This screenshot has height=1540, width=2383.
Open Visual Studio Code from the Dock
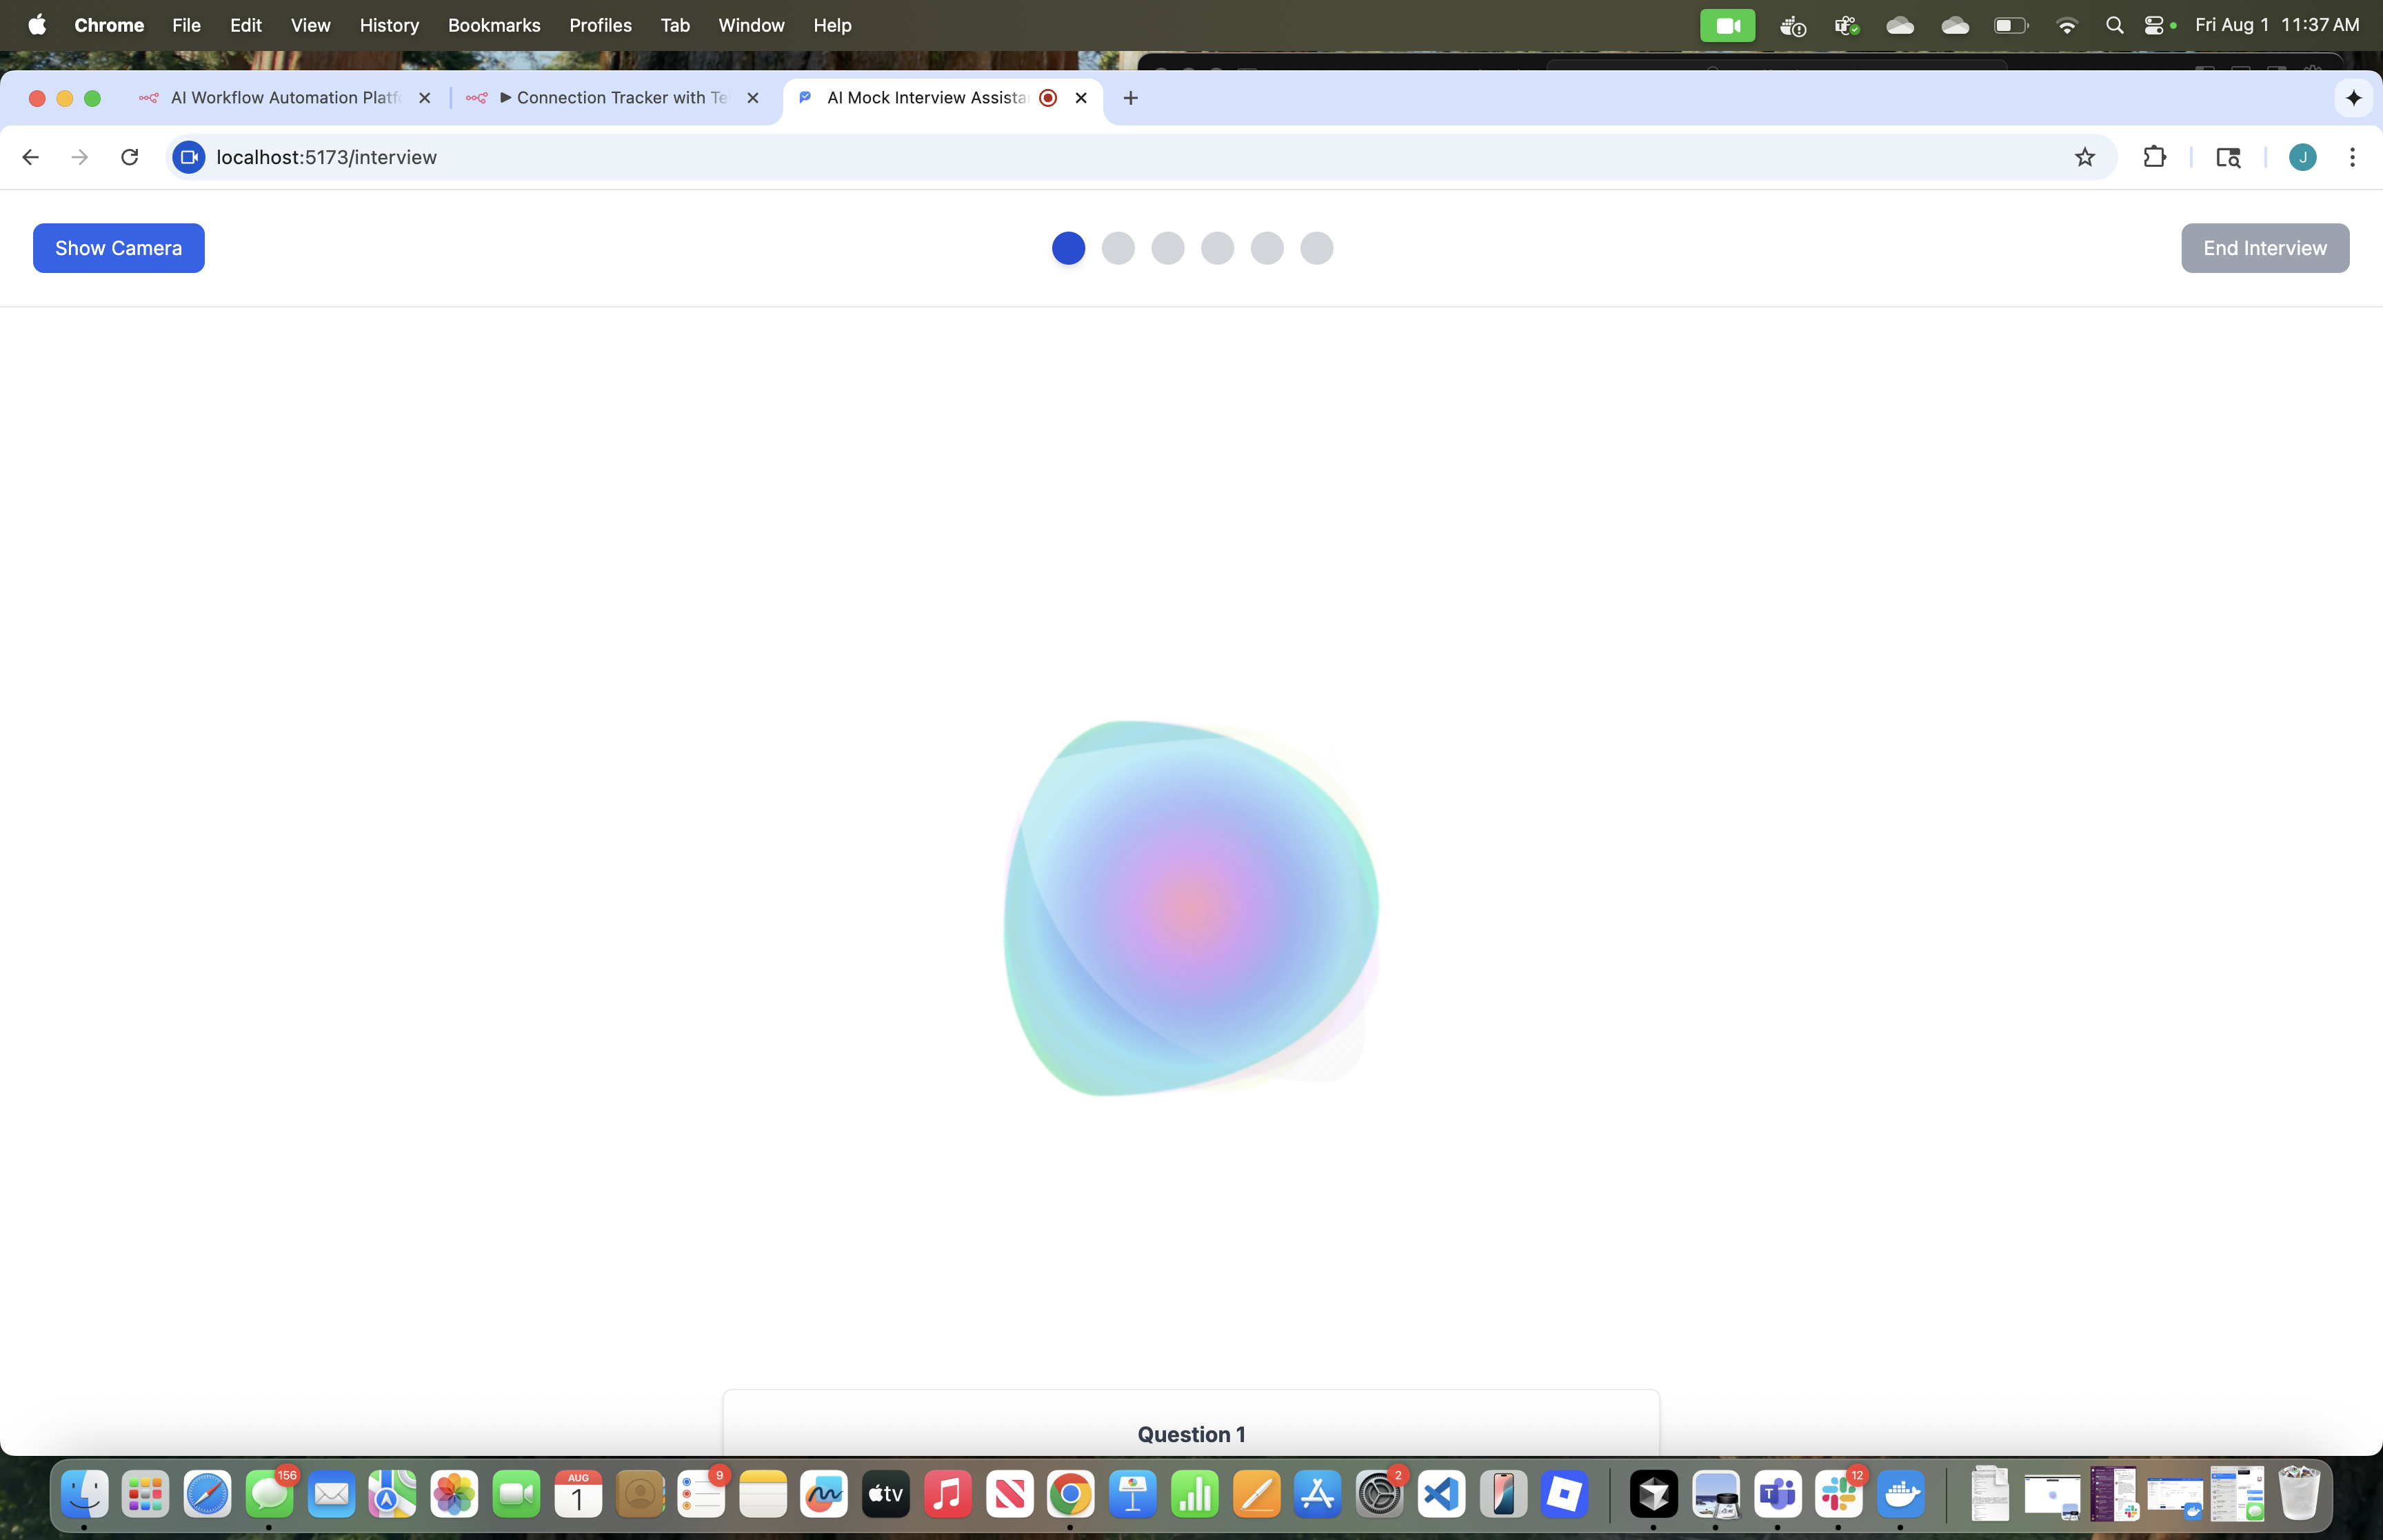pyautogui.click(x=1441, y=1494)
